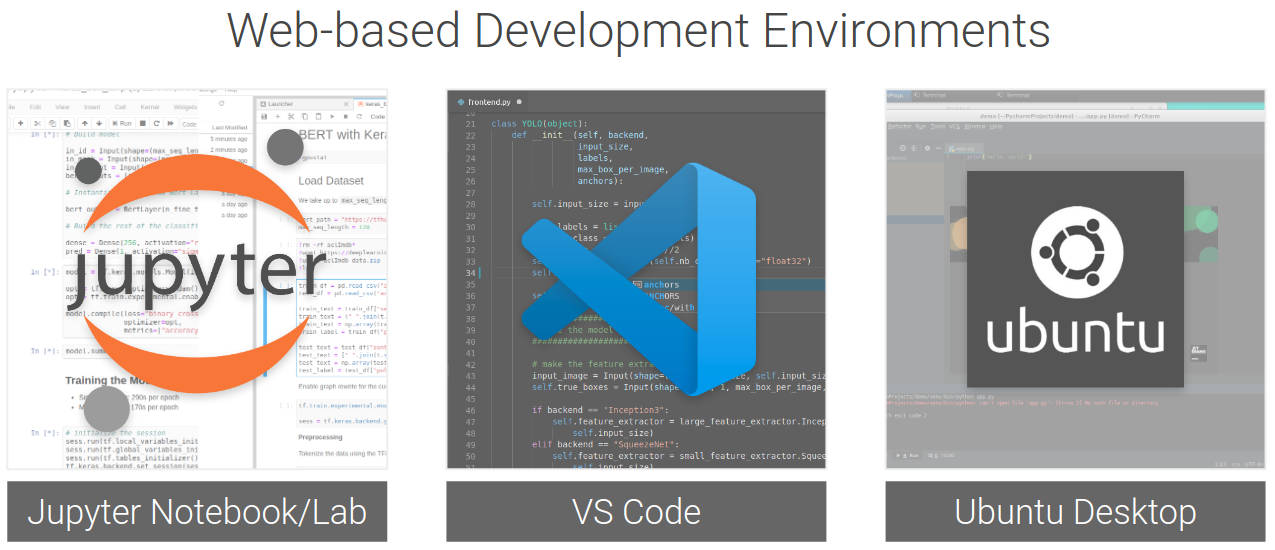Image resolution: width=1275 pixels, height=550 pixels.
Task: Click the 'class YOLO(object):' code line
Action: pyautogui.click(x=540, y=124)
